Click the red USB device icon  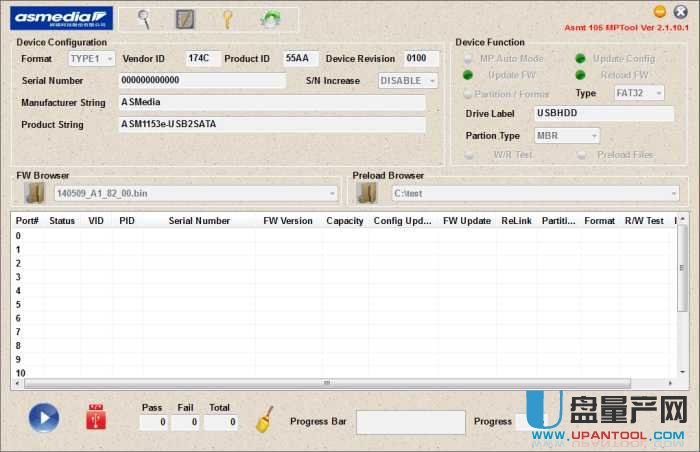click(x=96, y=418)
